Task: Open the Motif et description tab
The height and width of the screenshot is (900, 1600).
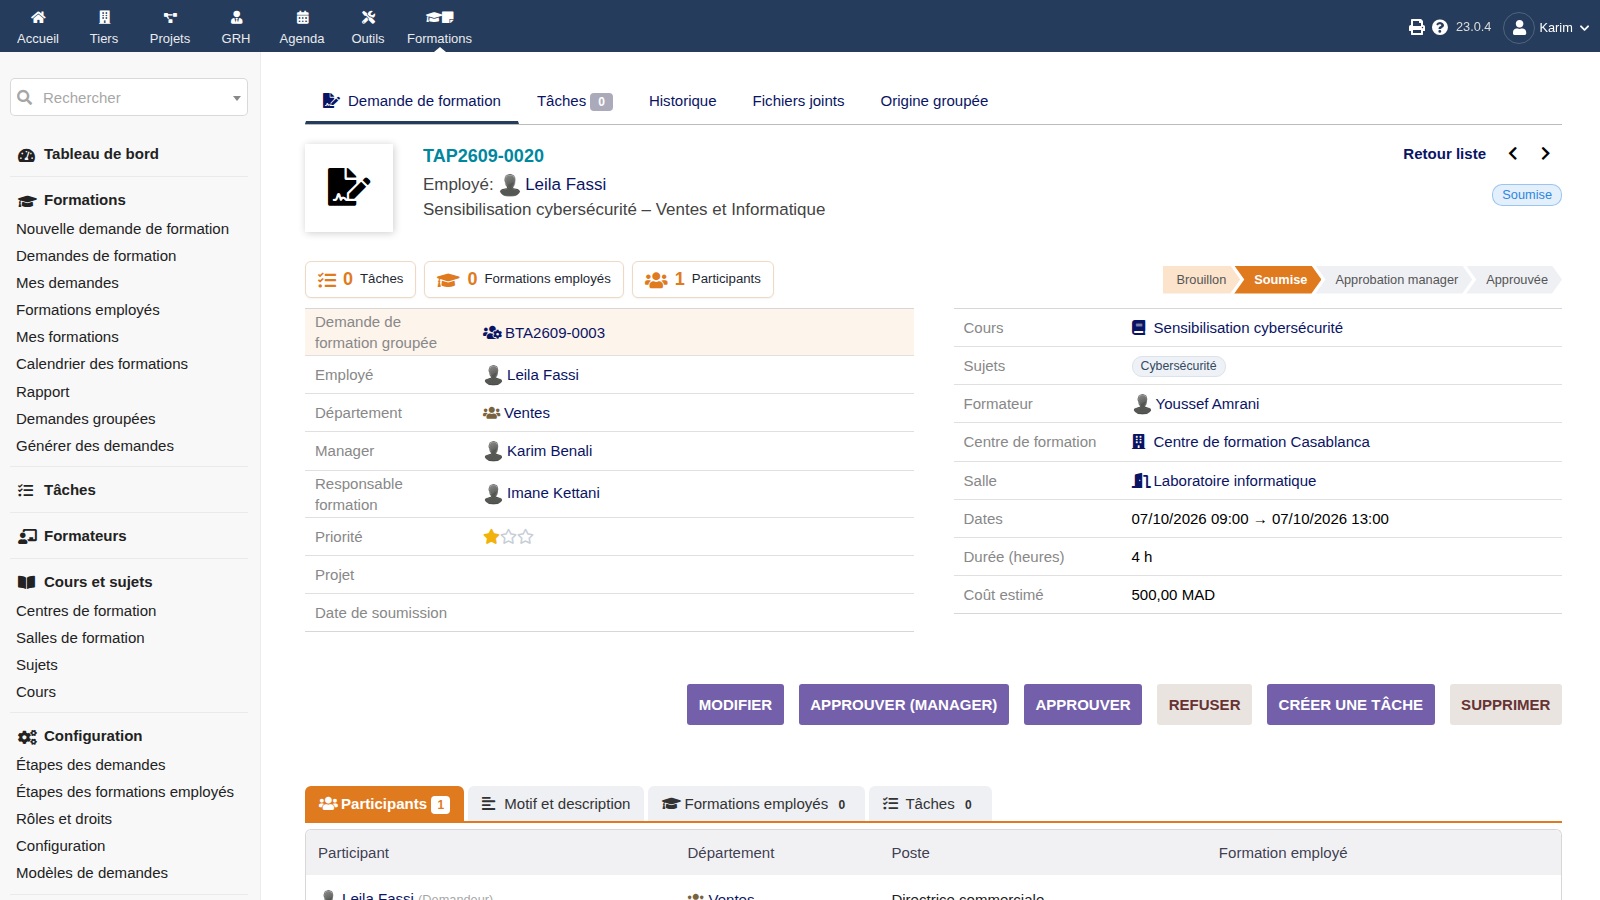Action: [556, 804]
